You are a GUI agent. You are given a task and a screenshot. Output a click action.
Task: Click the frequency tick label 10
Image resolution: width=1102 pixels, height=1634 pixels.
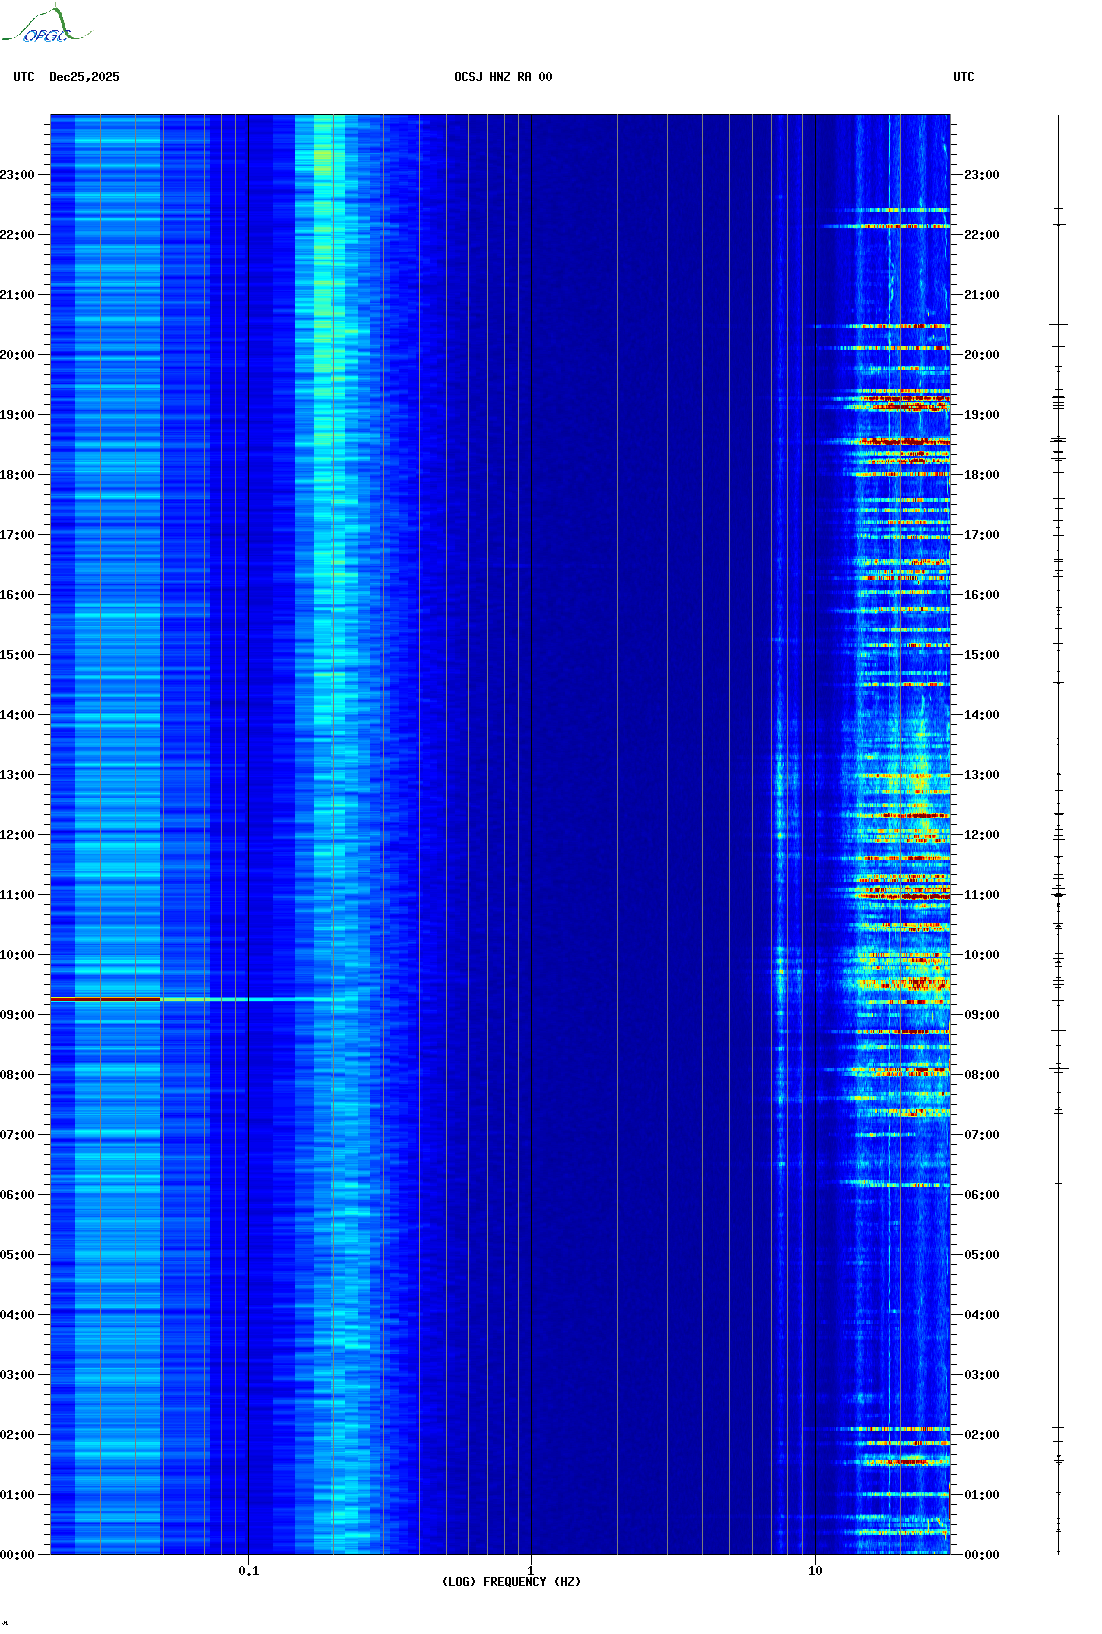pyautogui.click(x=815, y=1571)
